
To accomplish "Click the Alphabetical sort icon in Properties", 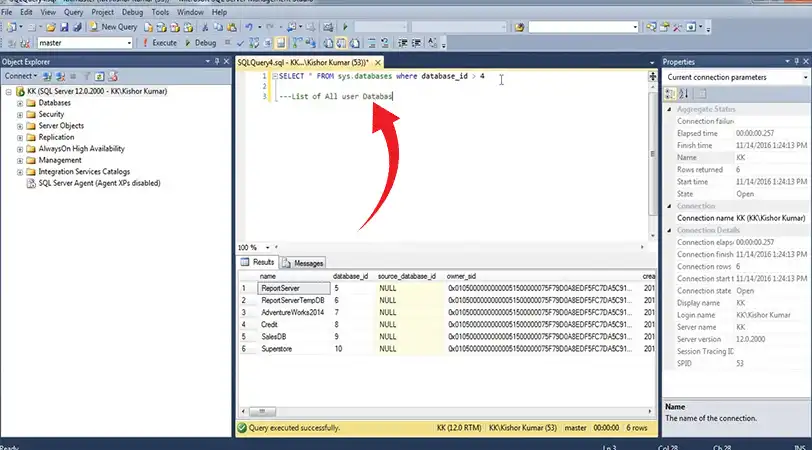I will pyautogui.click(x=684, y=94).
